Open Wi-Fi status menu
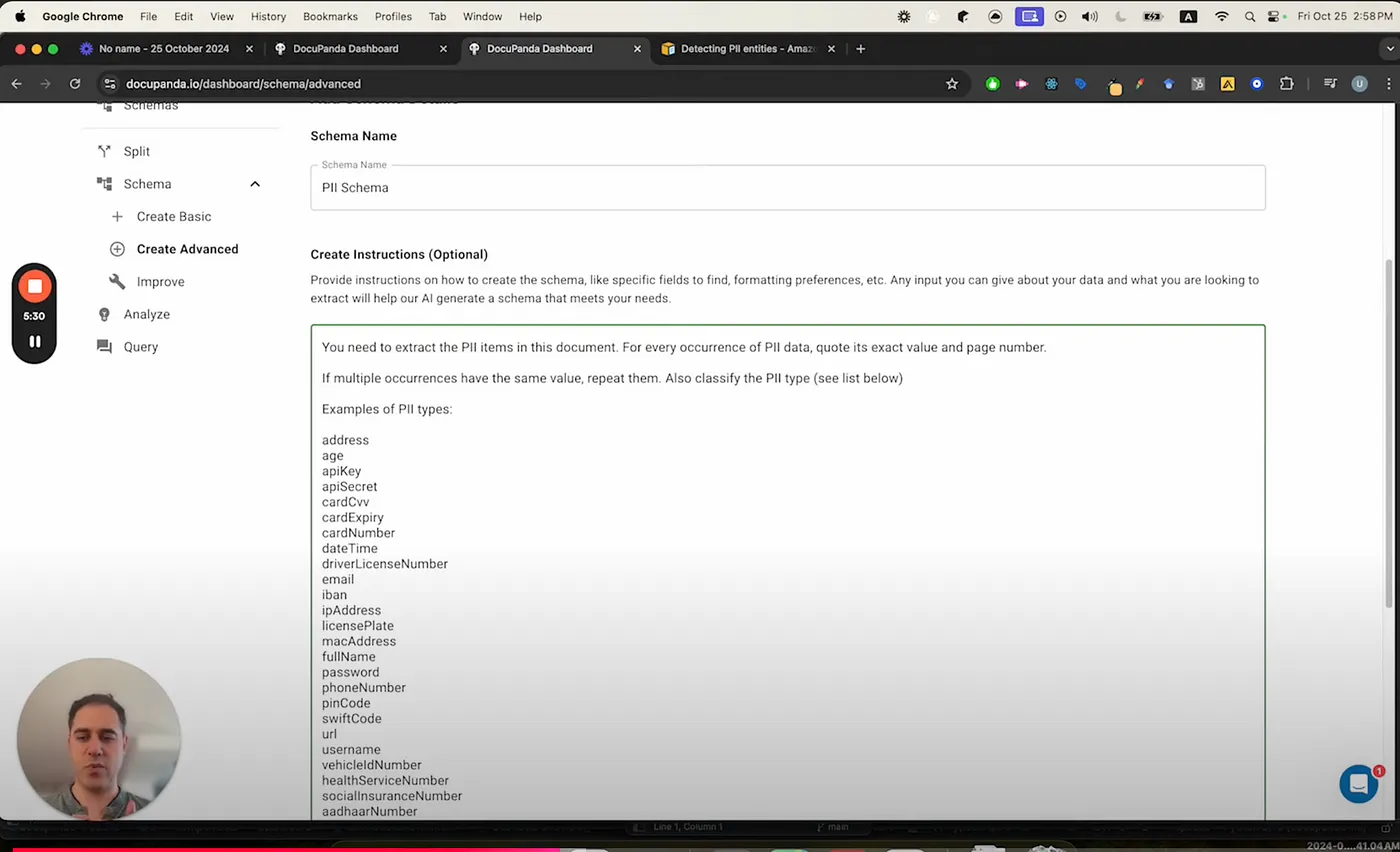 1221,16
